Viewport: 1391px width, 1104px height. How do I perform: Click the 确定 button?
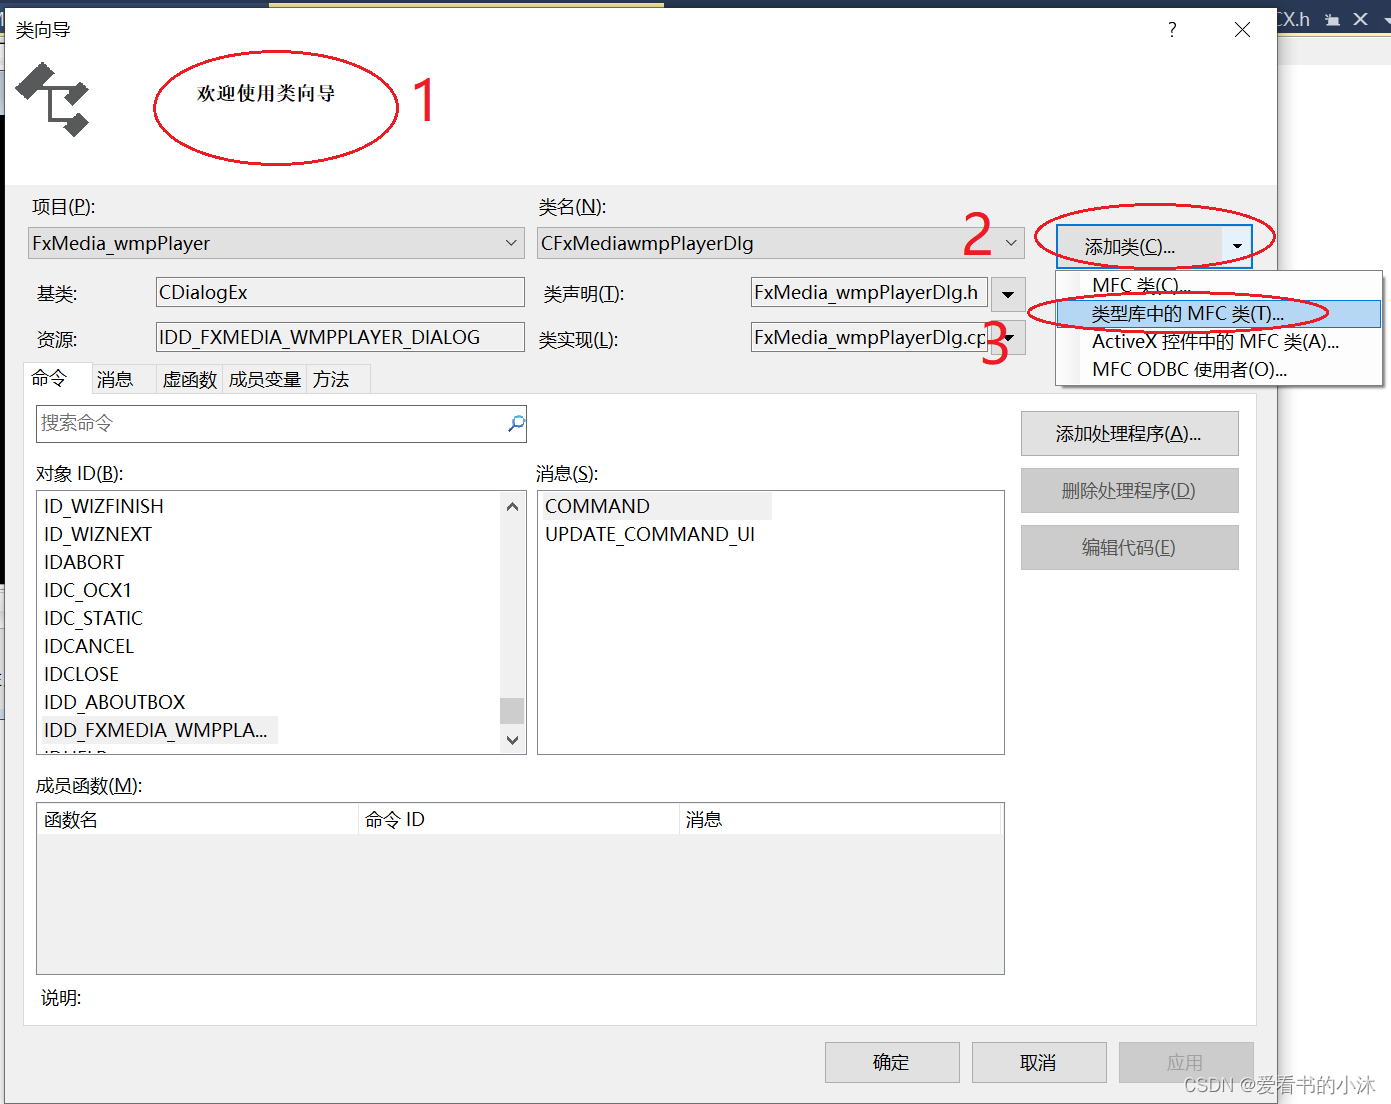pos(892,1062)
